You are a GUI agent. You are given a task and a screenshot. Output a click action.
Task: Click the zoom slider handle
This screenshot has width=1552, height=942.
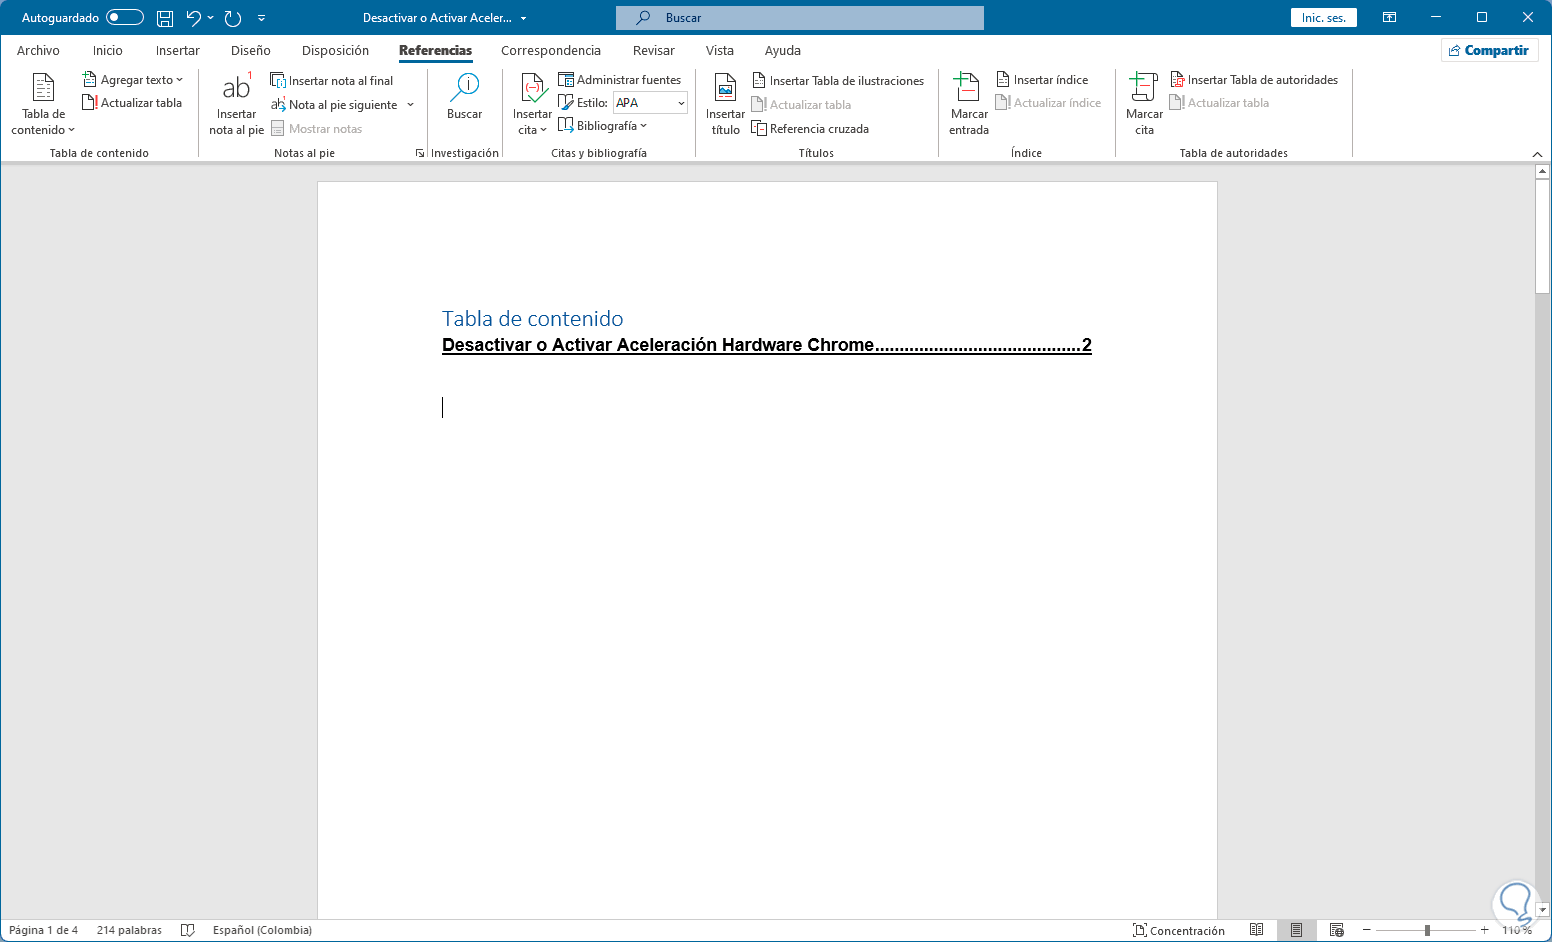(x=1427, y=930)
